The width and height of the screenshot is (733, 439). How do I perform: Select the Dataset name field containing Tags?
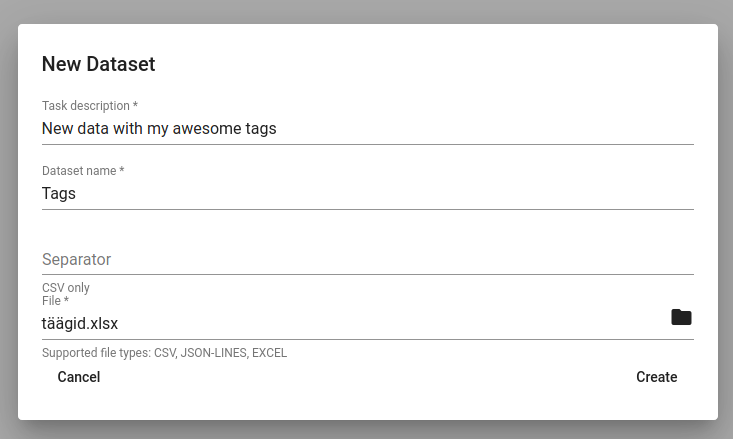click(x=367, y=194)
